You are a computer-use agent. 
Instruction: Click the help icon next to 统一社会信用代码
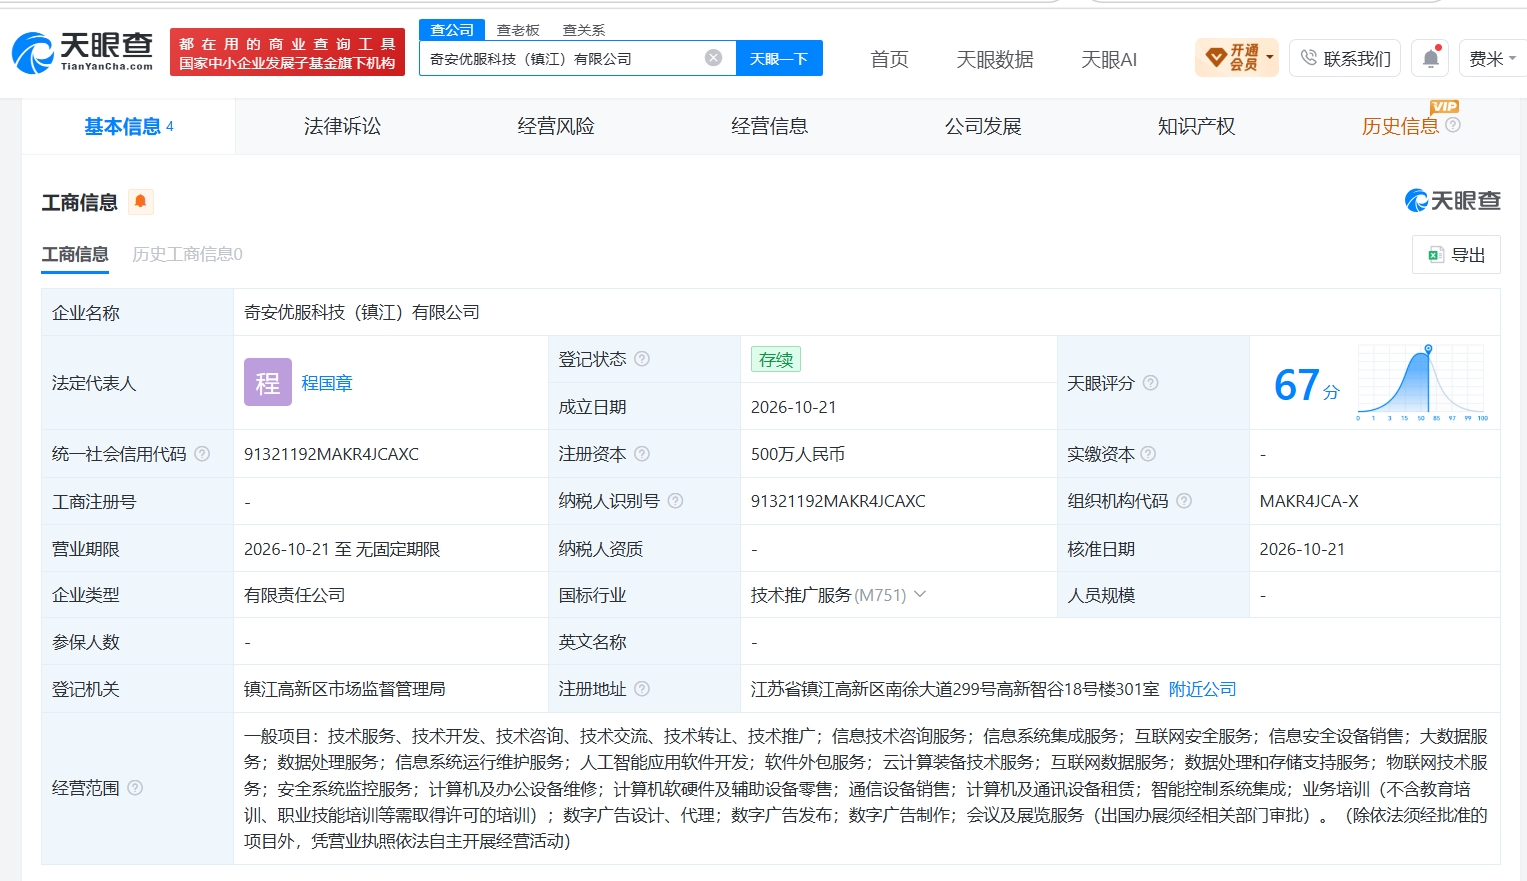coord(202,454)
